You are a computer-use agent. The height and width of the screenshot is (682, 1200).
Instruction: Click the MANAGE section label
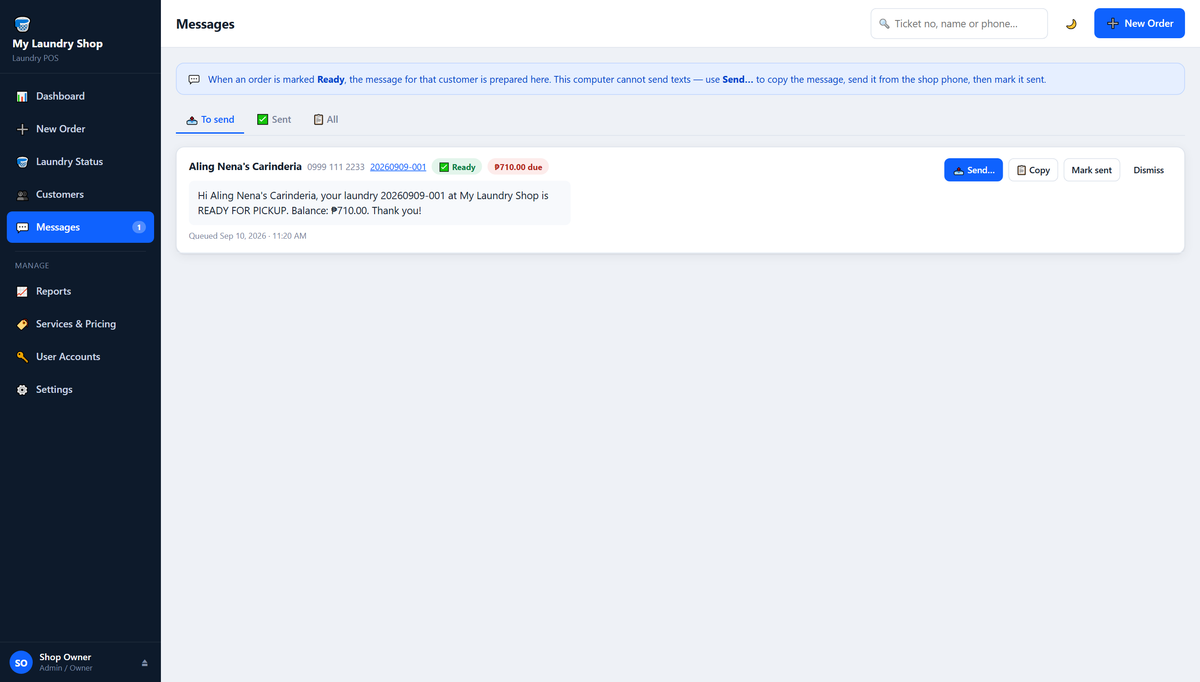pos(32,266)
